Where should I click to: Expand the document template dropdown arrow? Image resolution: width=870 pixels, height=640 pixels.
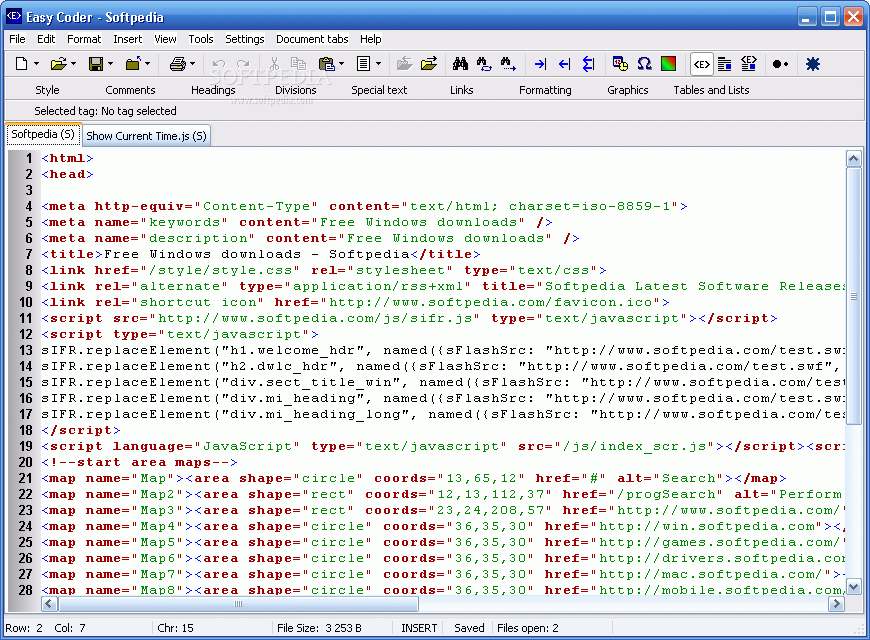click(x=378, y=64)
